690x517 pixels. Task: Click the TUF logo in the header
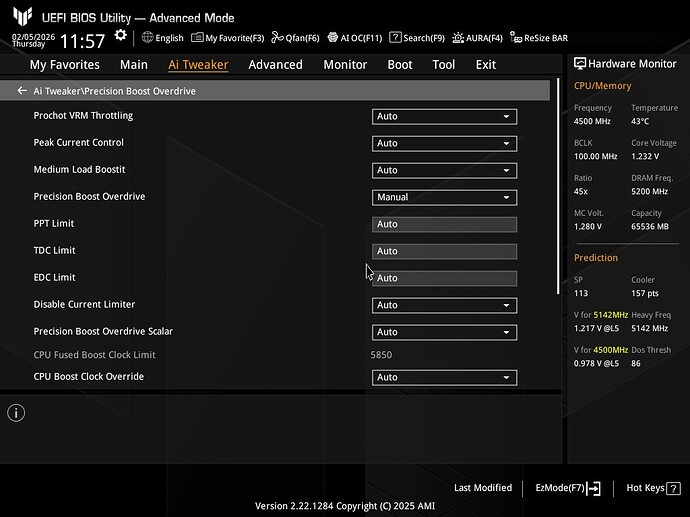[22, 16]
